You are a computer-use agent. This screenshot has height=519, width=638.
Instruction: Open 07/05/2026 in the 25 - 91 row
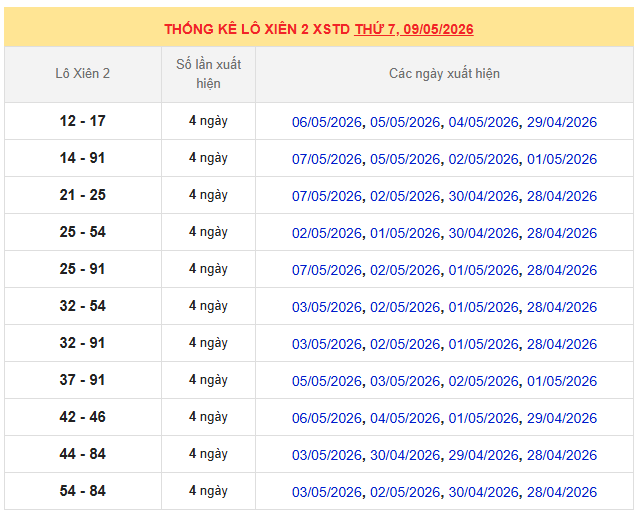point(327,270)
